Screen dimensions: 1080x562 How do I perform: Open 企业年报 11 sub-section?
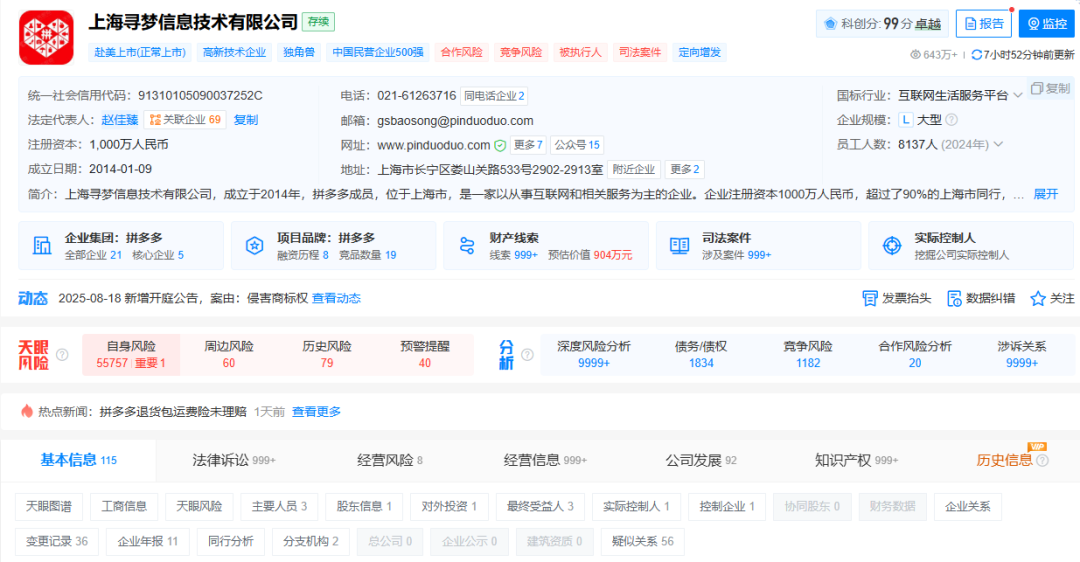147,541
